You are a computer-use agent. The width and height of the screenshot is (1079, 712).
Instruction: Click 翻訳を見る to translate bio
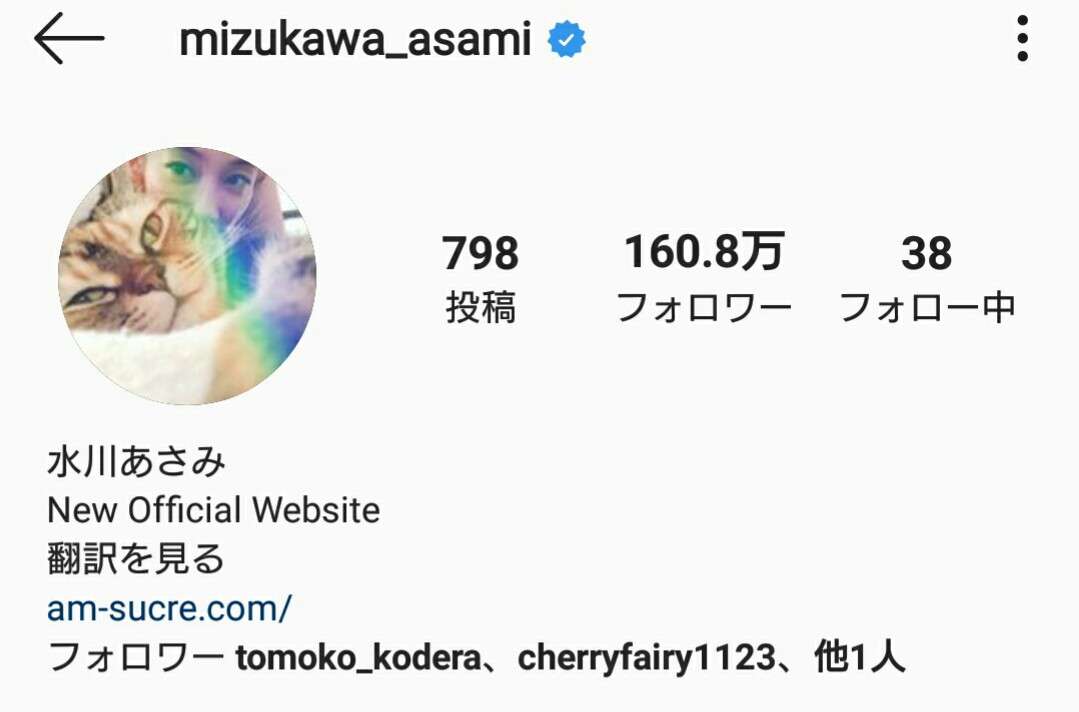point(136,558)
